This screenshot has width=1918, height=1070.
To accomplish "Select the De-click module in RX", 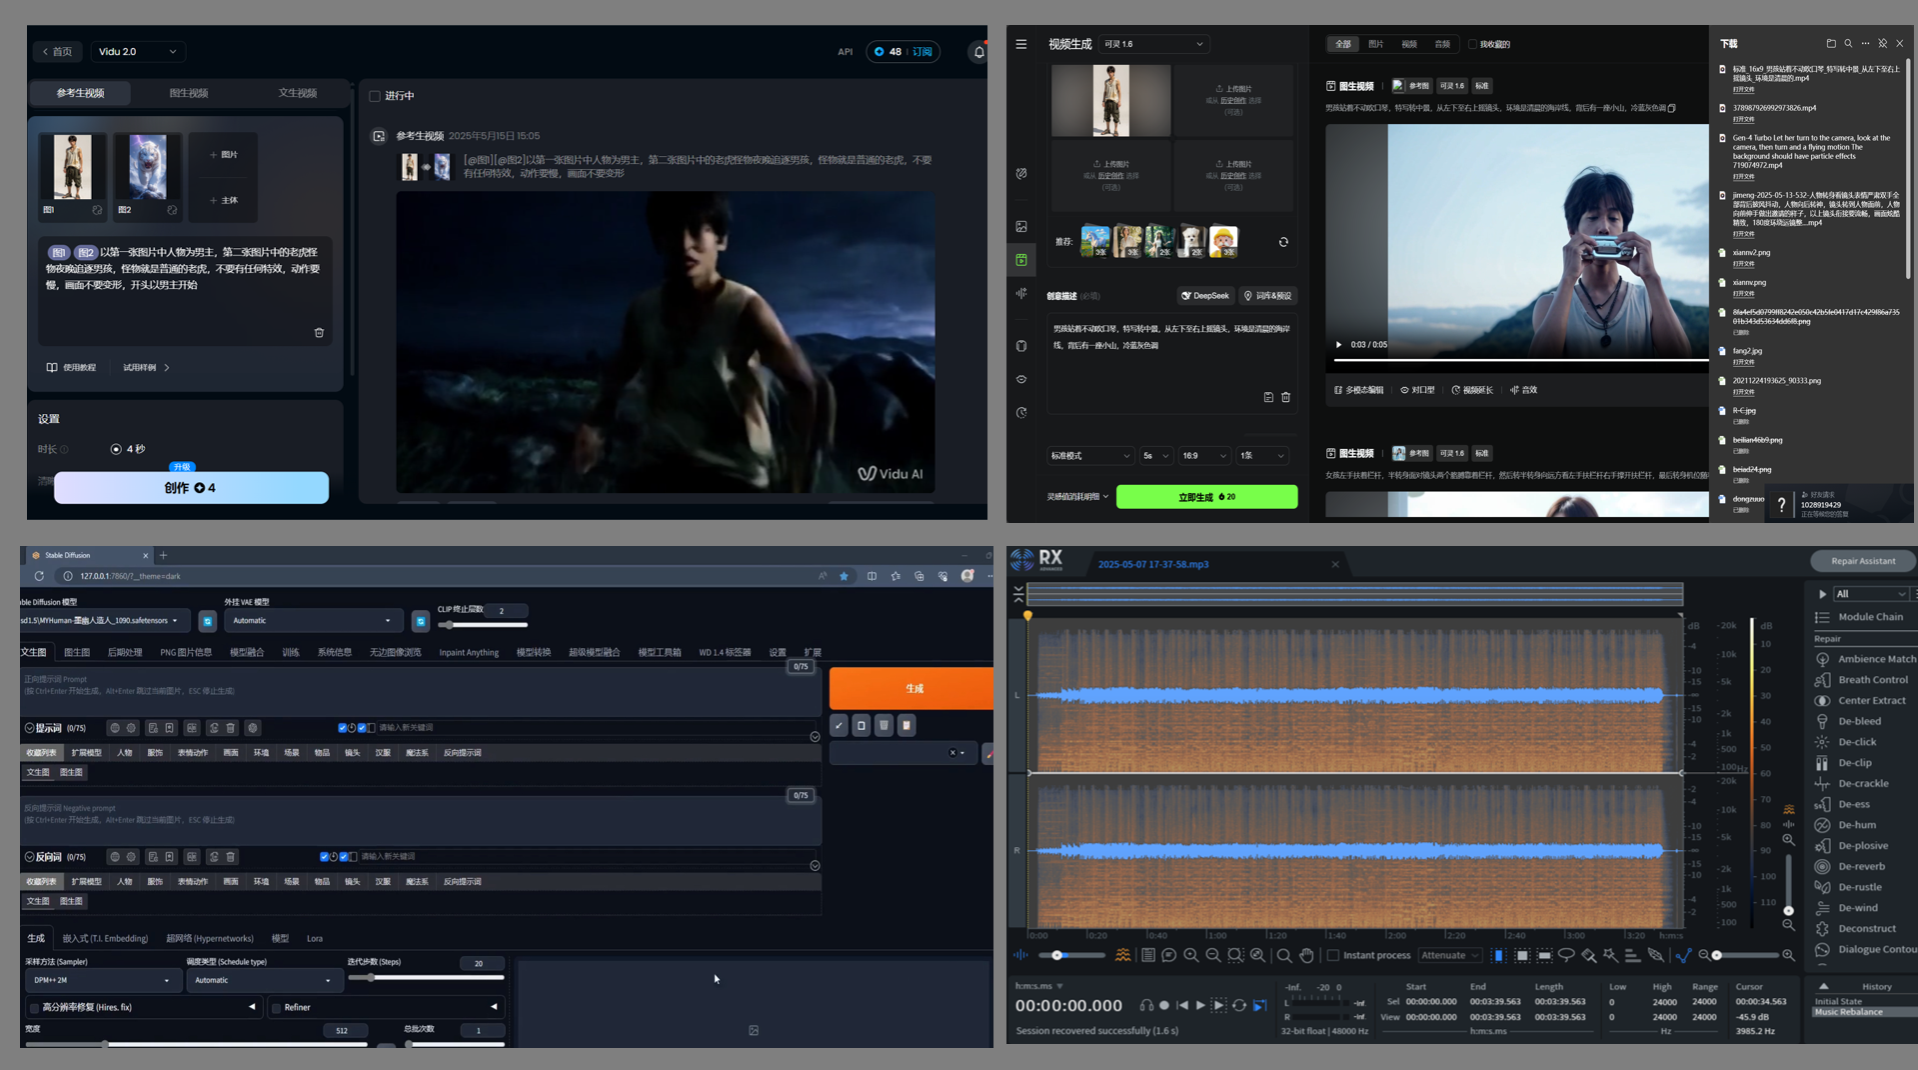I will pyautogui.click(x=1856, y=742).
